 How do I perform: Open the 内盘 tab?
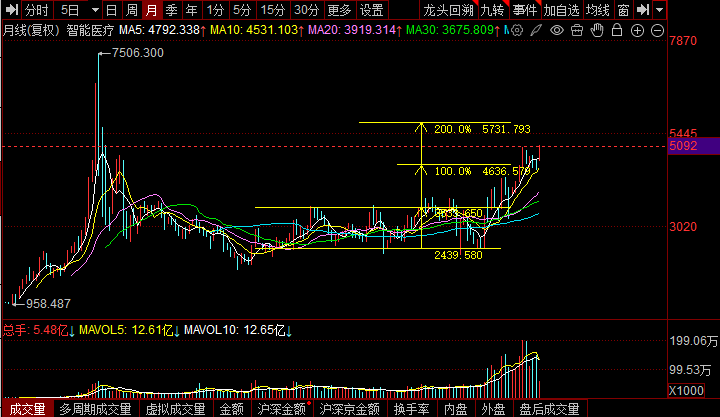[456, 409]
